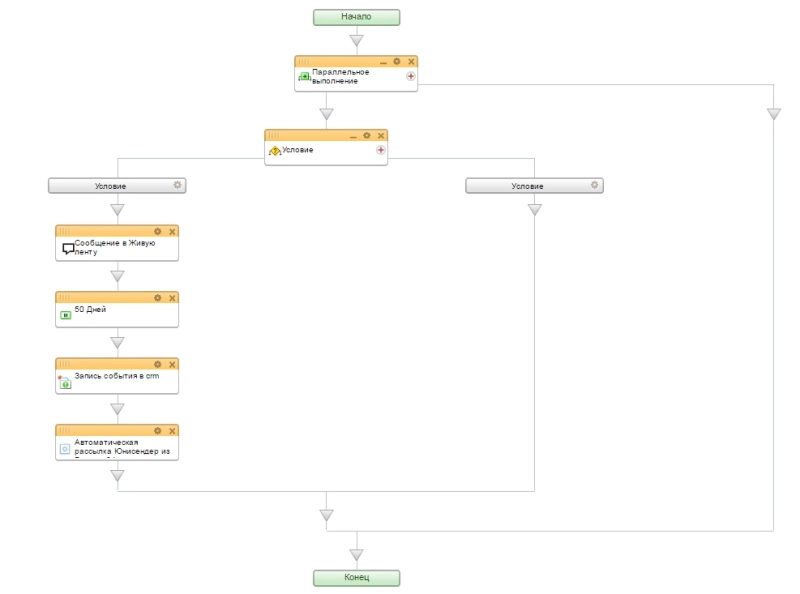Delete the 50 Дней block with X
The height and width of the screenshot is (594, 800).
click(172, 298)
